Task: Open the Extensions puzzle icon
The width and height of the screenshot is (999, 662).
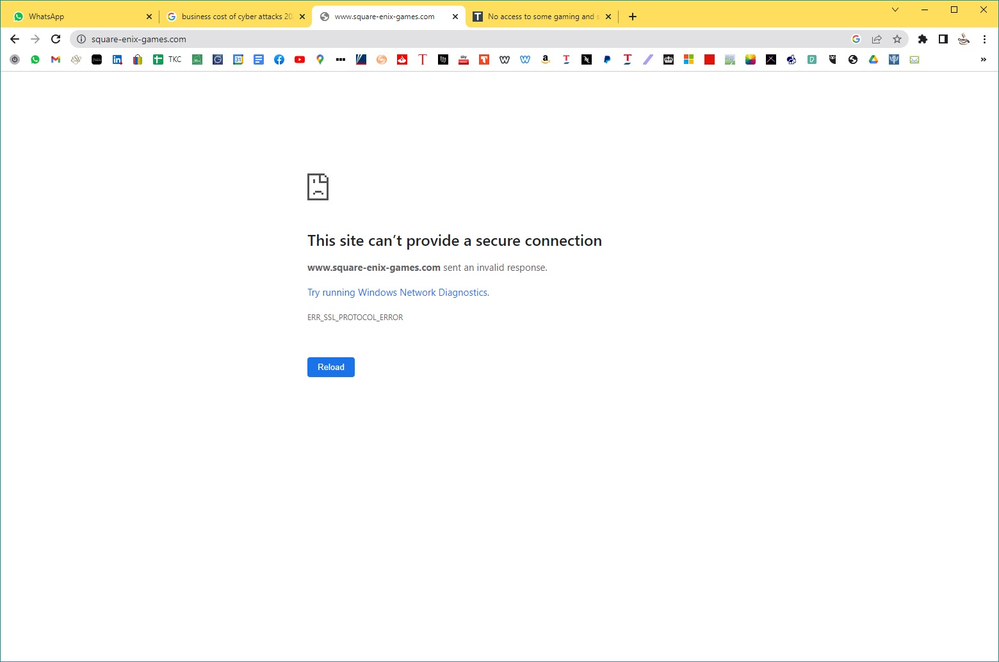Action: (923, 39)
